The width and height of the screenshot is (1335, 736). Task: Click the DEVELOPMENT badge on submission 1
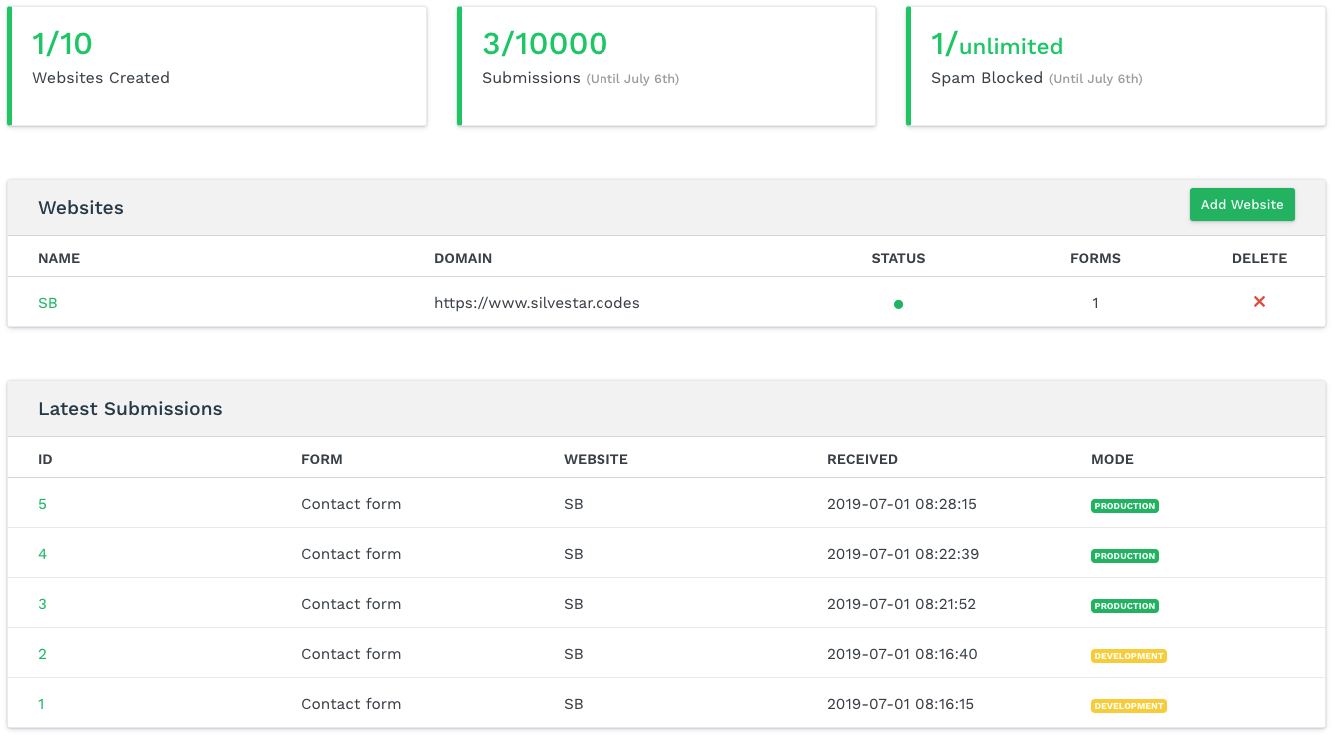[x=1129, y=706]
